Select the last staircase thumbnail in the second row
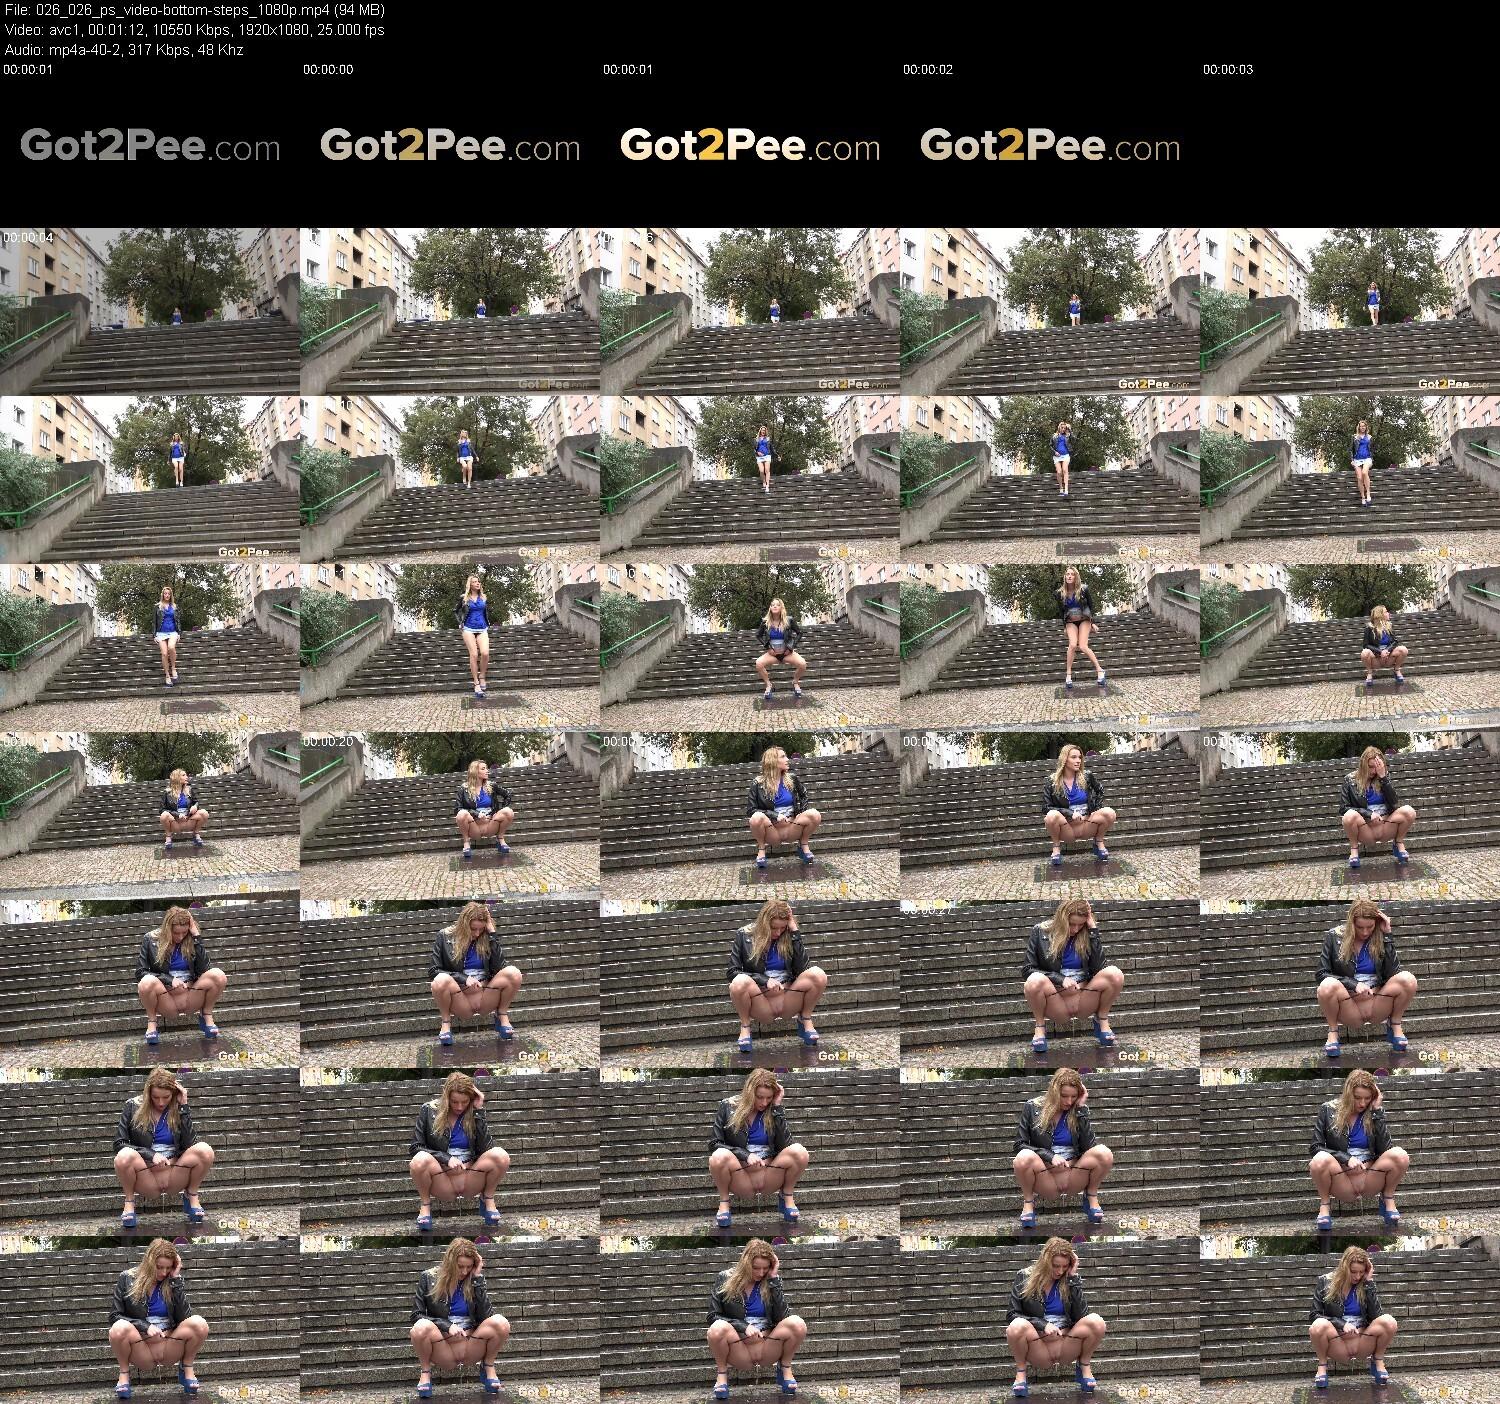 tap(1350, 479)
